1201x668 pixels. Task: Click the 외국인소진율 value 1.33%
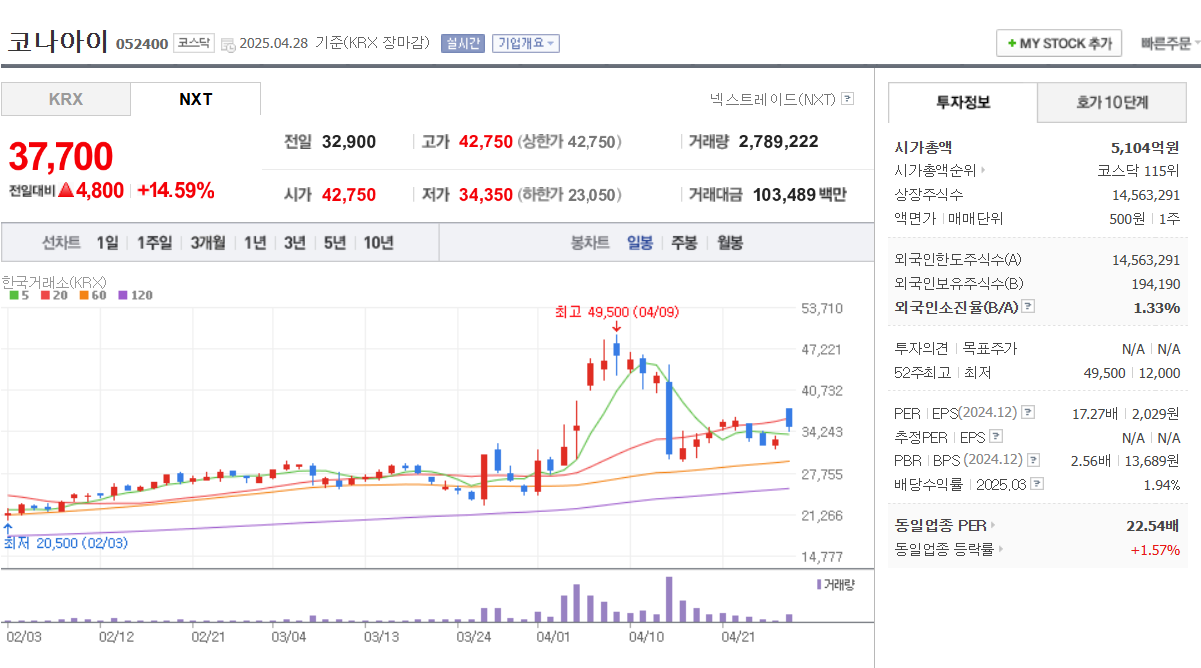[x=1157, y=307]
